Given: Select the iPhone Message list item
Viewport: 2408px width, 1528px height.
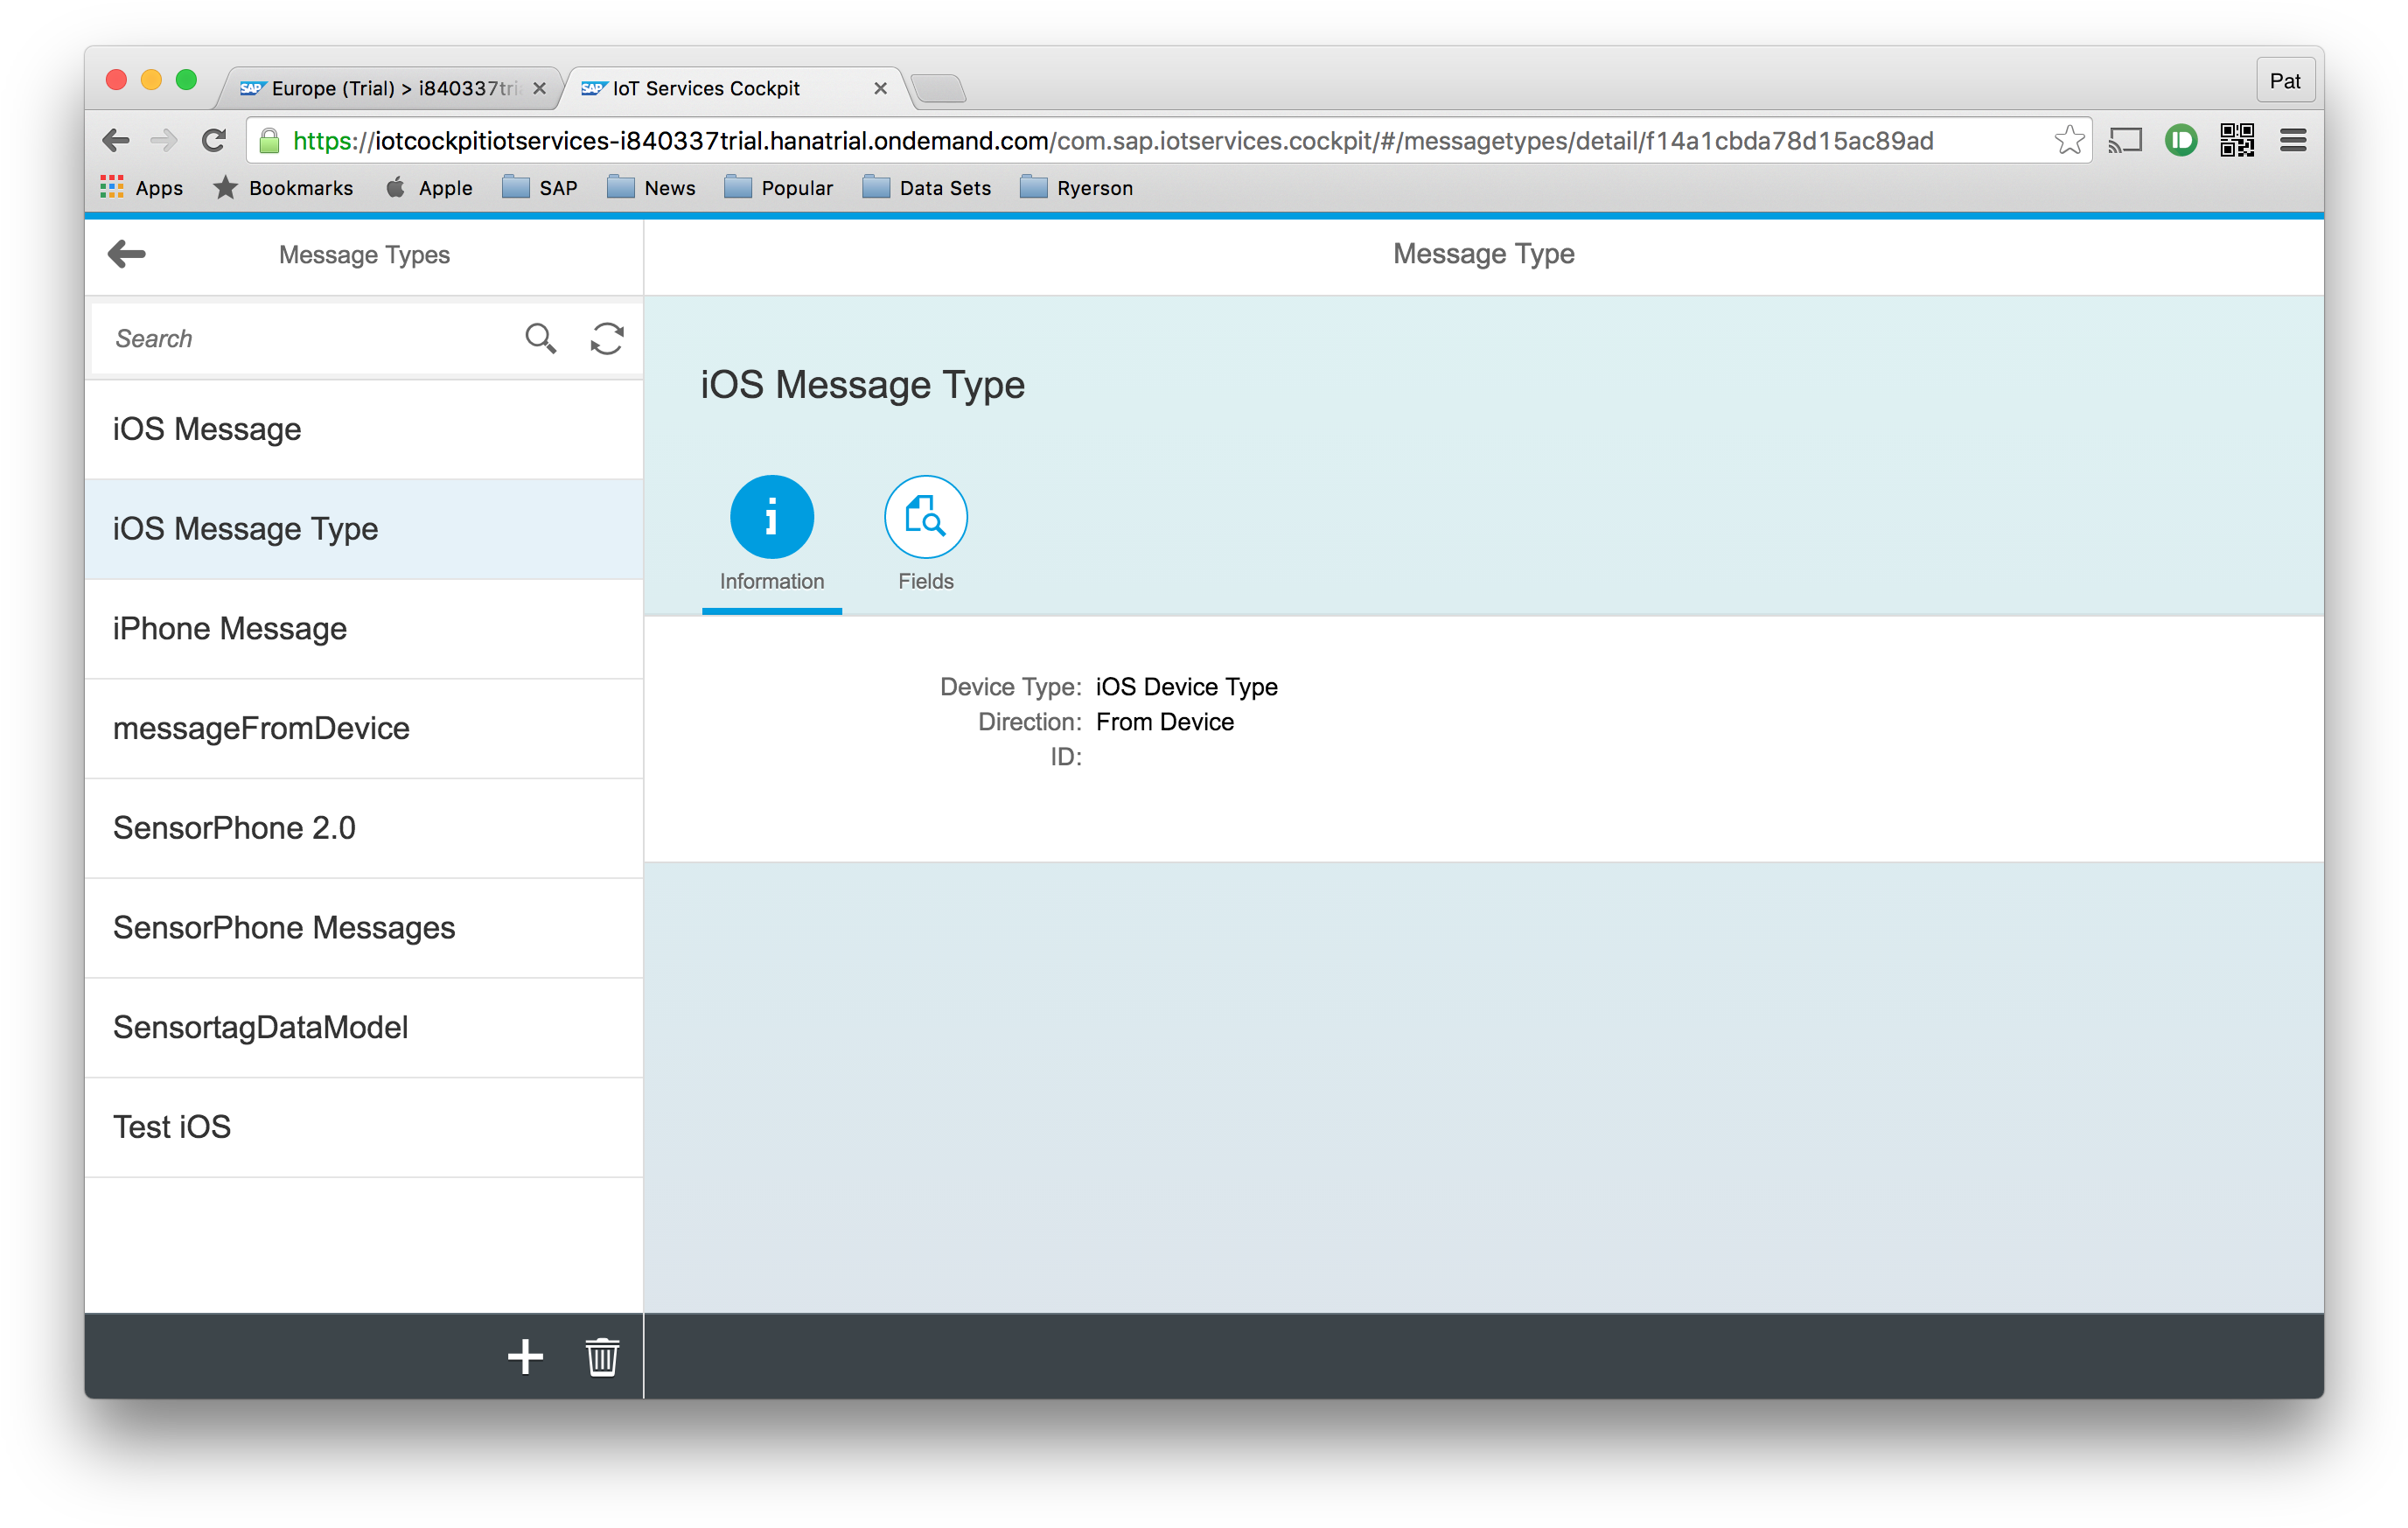Looking at the screenshot, I should click(364, 629).
